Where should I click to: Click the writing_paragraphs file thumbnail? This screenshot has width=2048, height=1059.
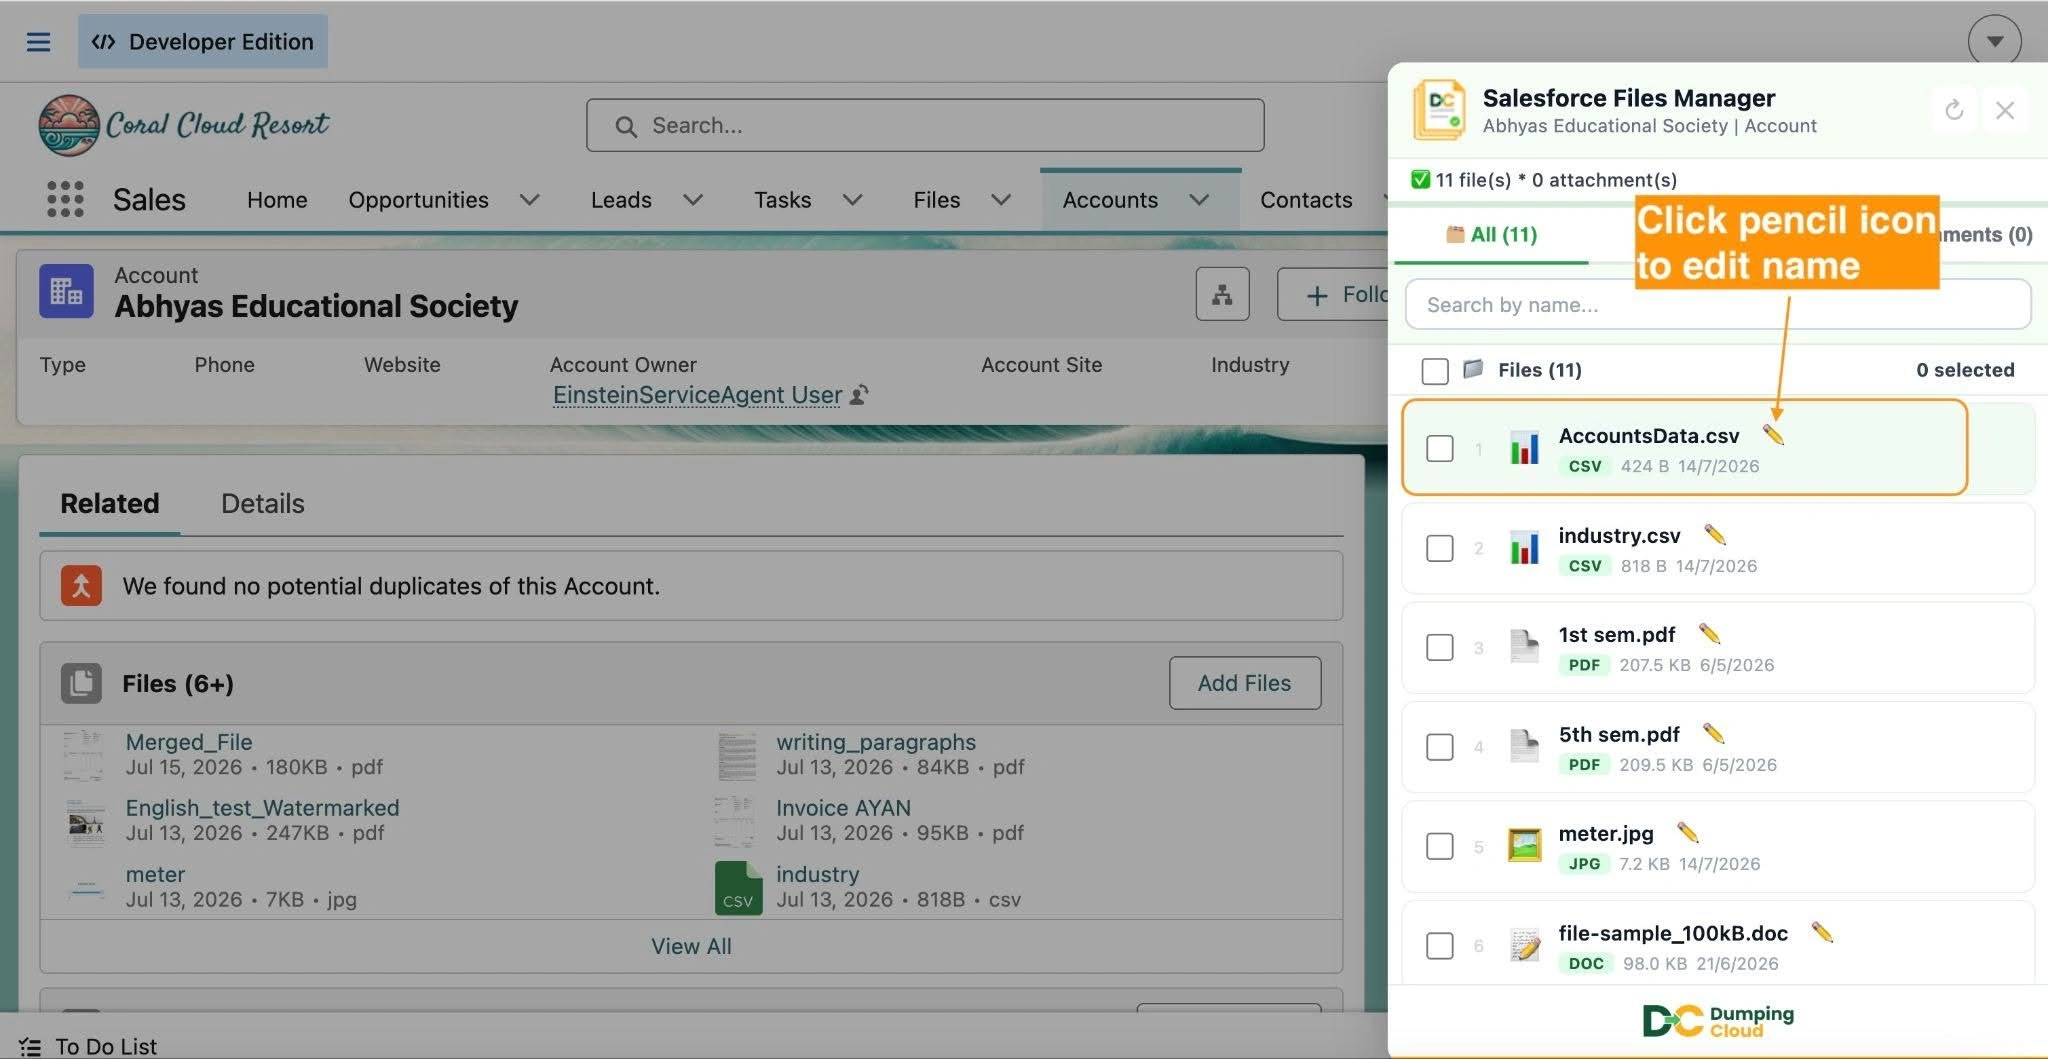coord(737,755)
